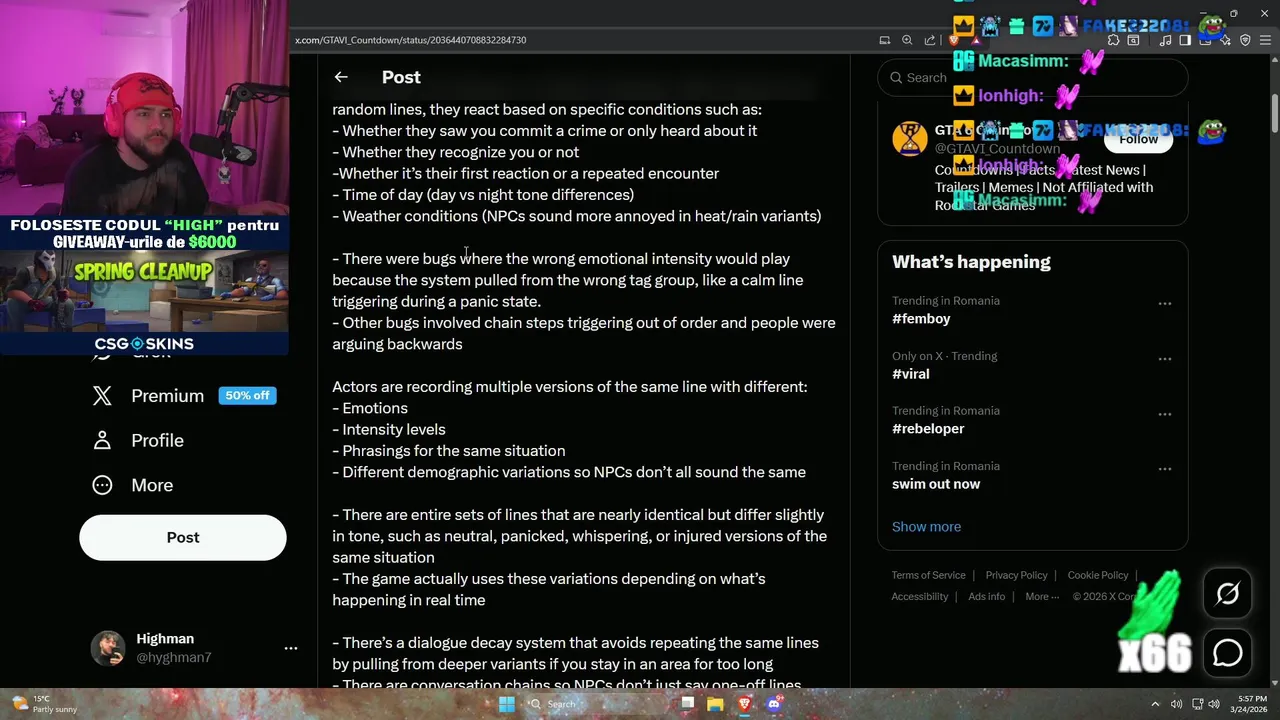Open the Messages chat floating button

click(x=1228, y=653)
